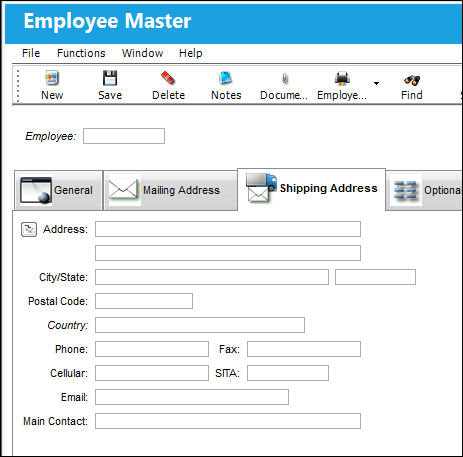463x457 pixels.
Task: Switch to the Optional tab
Action: click(424, 190)
